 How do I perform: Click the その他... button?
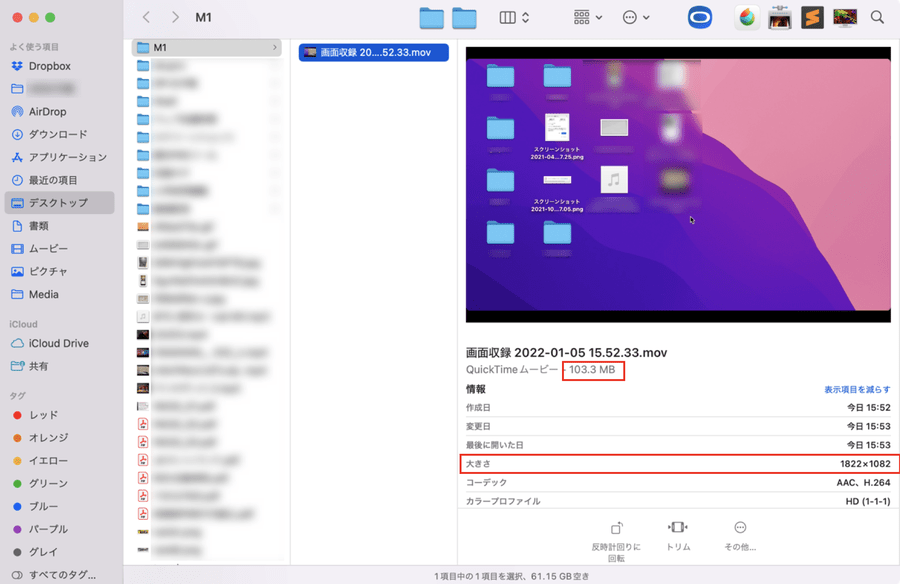coord(740,536)
